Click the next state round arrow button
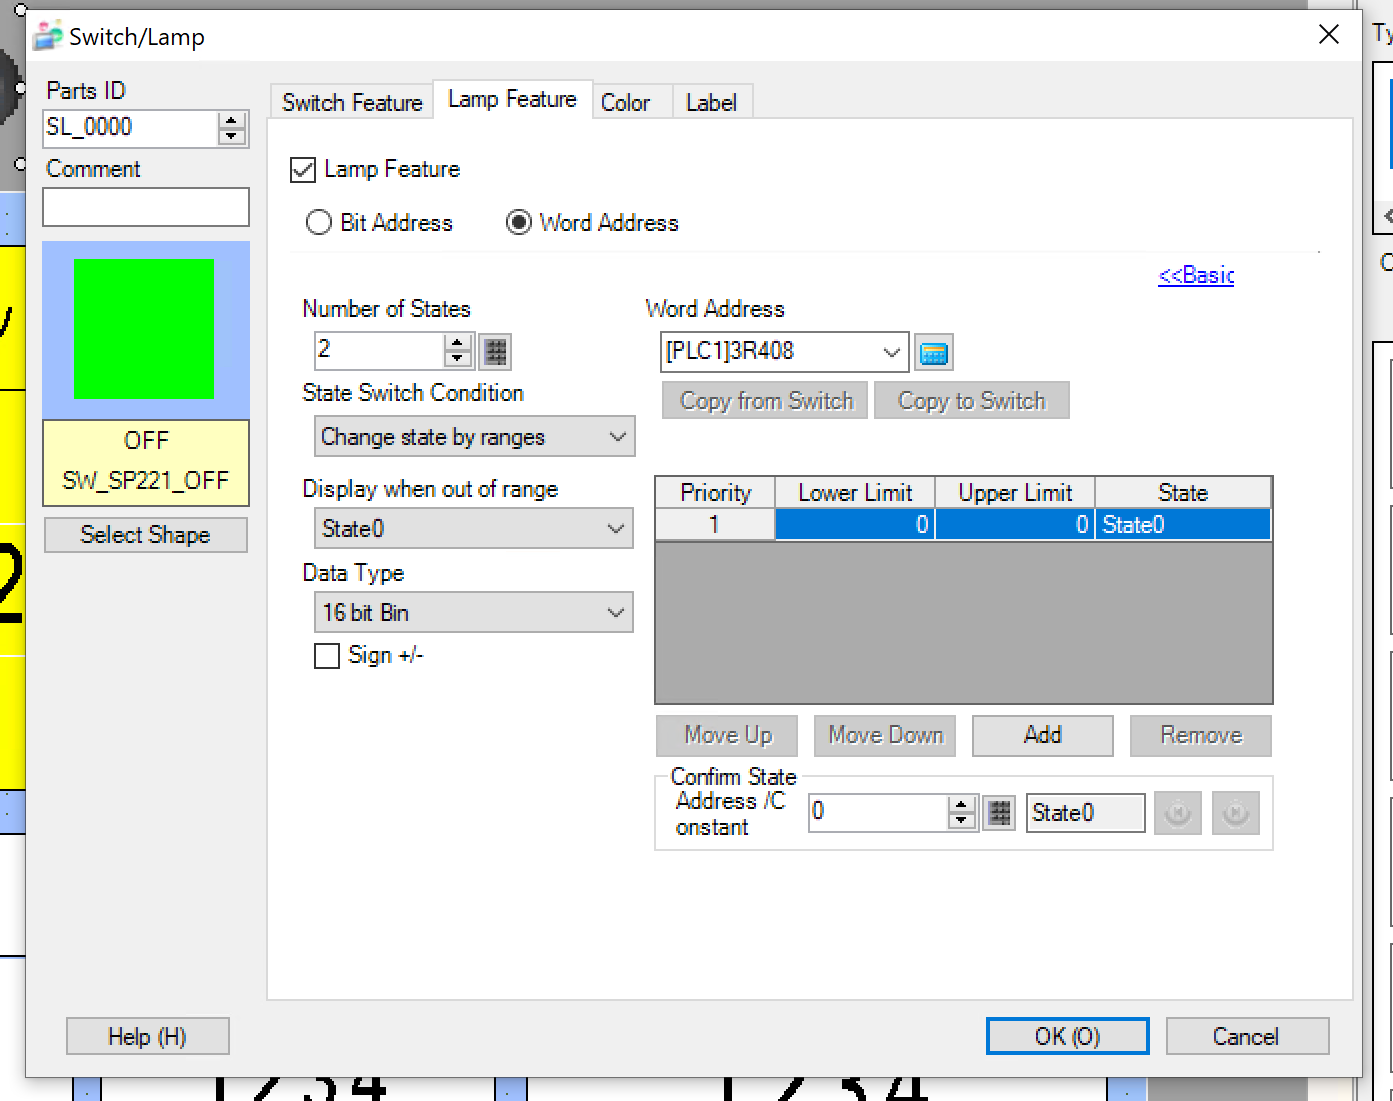The image size is (1393, 1101). coord(1235,813)
